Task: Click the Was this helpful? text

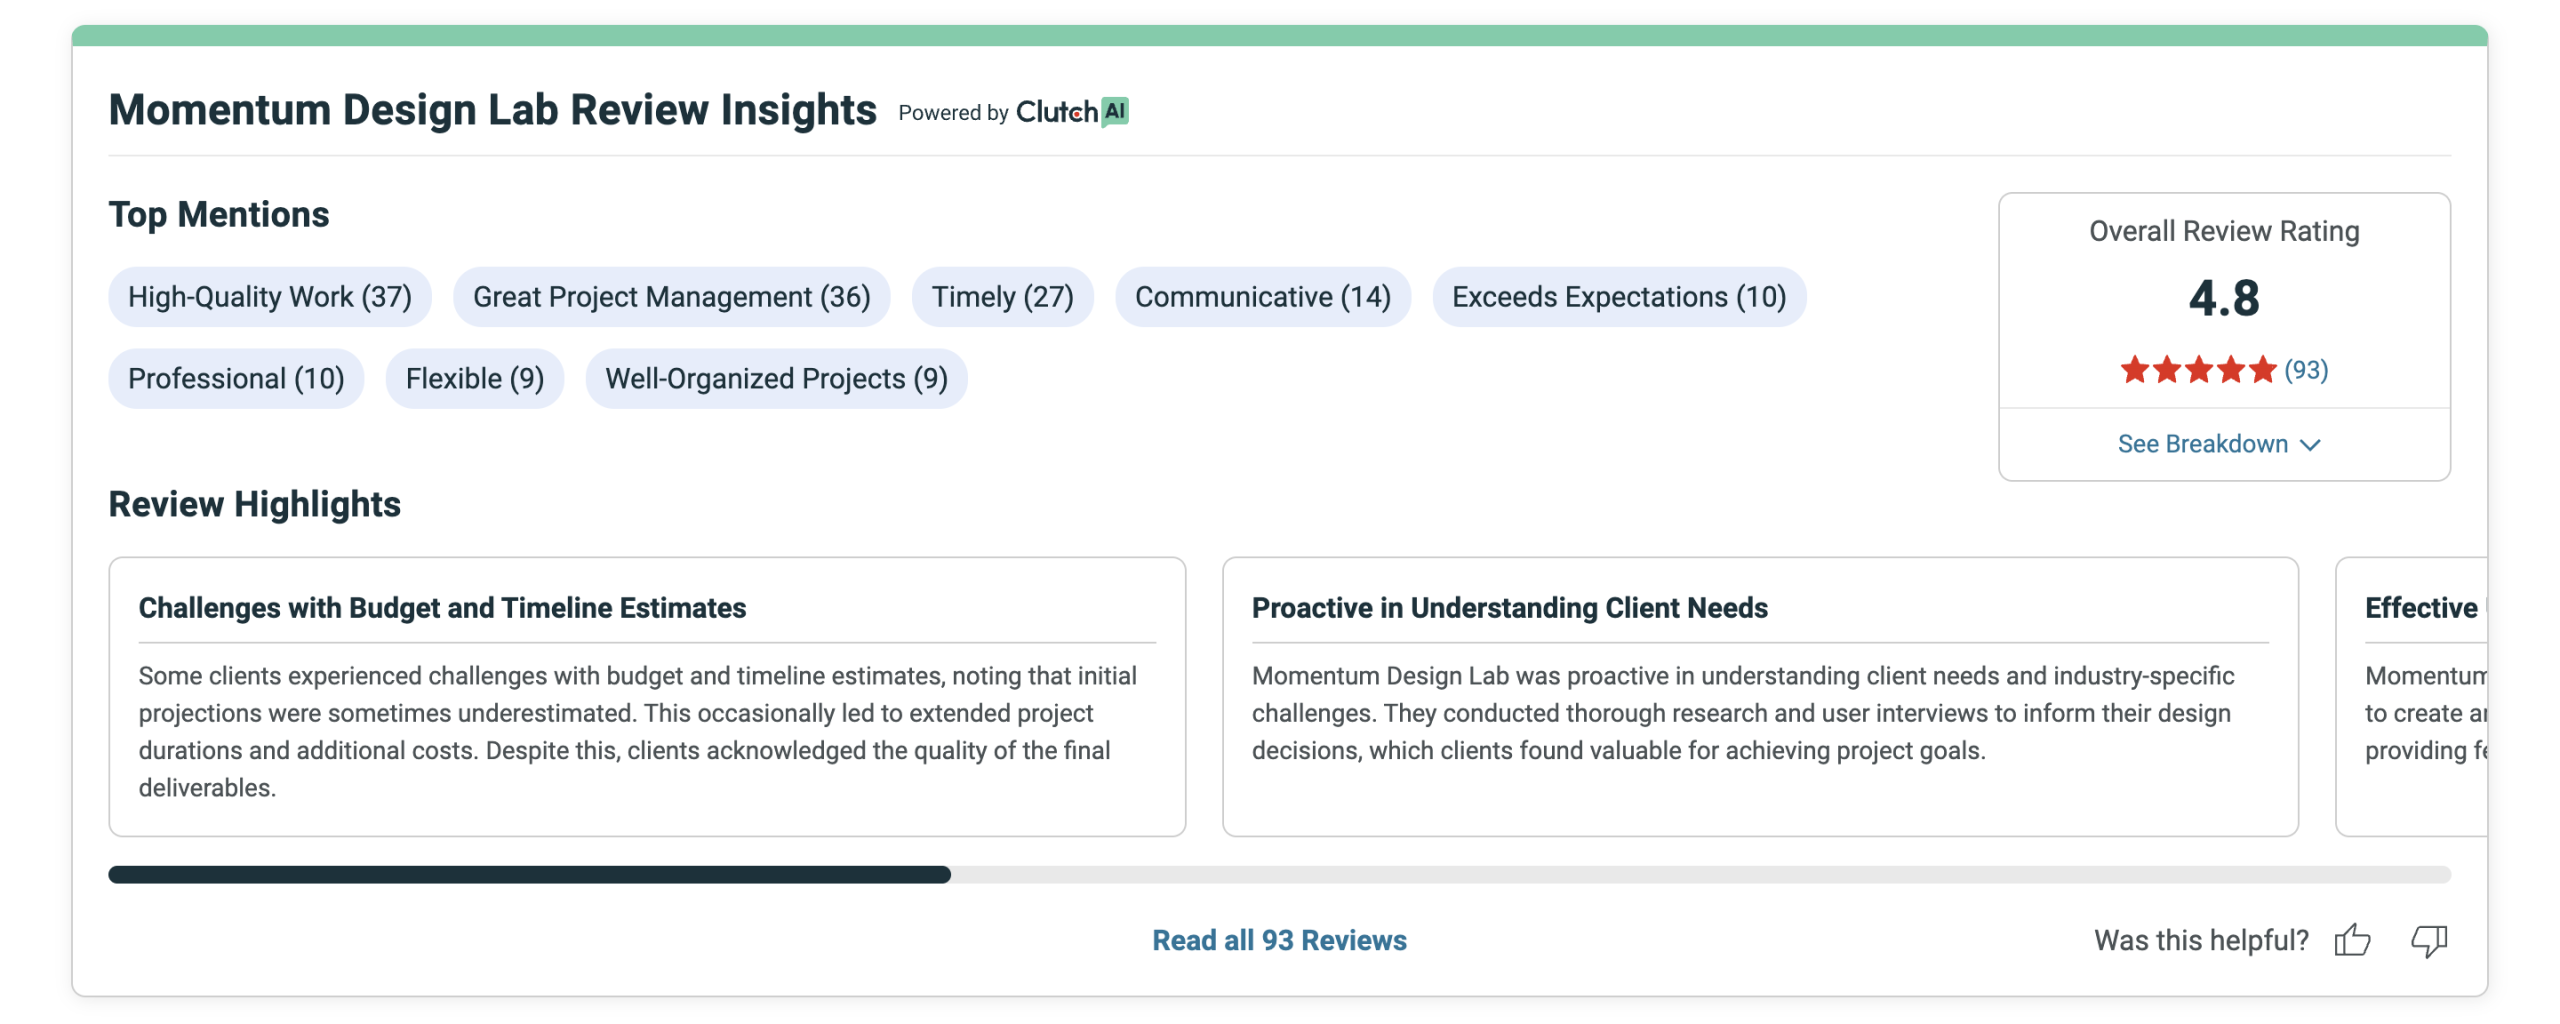Action: [x=2201, y=940]
